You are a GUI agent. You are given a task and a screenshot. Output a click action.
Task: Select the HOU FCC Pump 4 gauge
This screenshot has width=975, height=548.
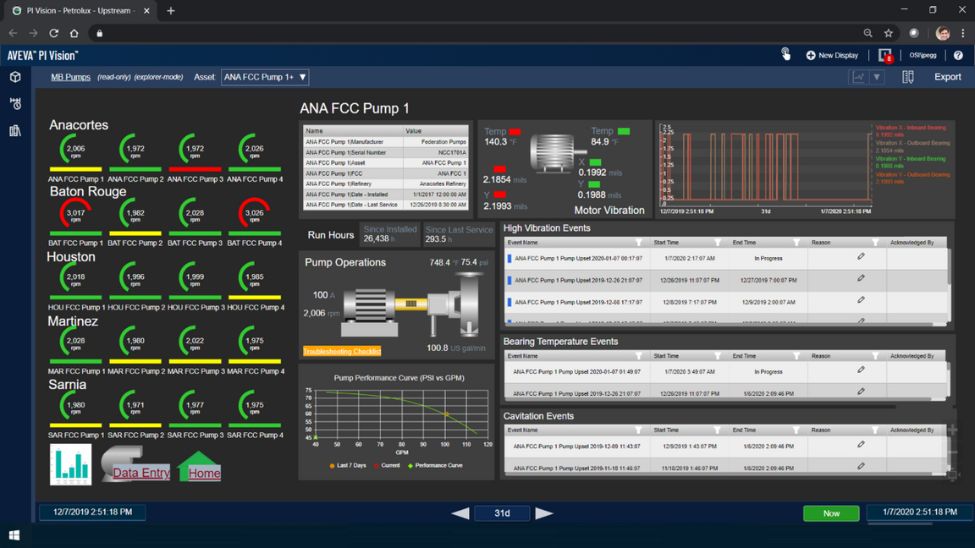254,277
